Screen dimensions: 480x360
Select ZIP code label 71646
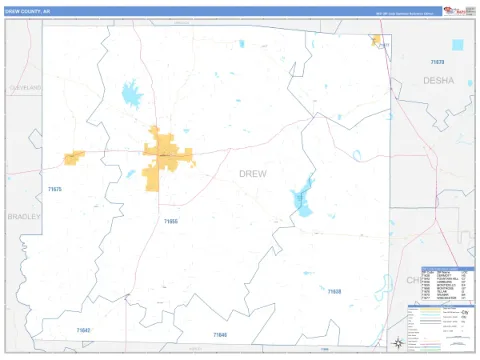click(x=220, y=335)
